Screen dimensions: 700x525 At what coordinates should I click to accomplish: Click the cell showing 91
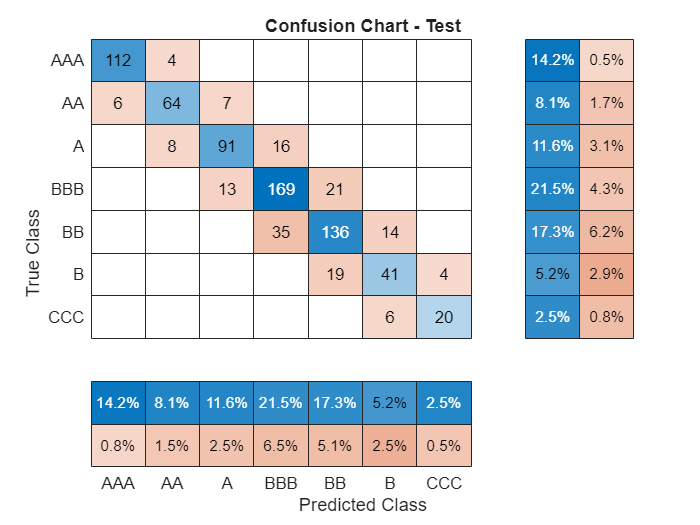pyautogui.click(x=227, y=146)
